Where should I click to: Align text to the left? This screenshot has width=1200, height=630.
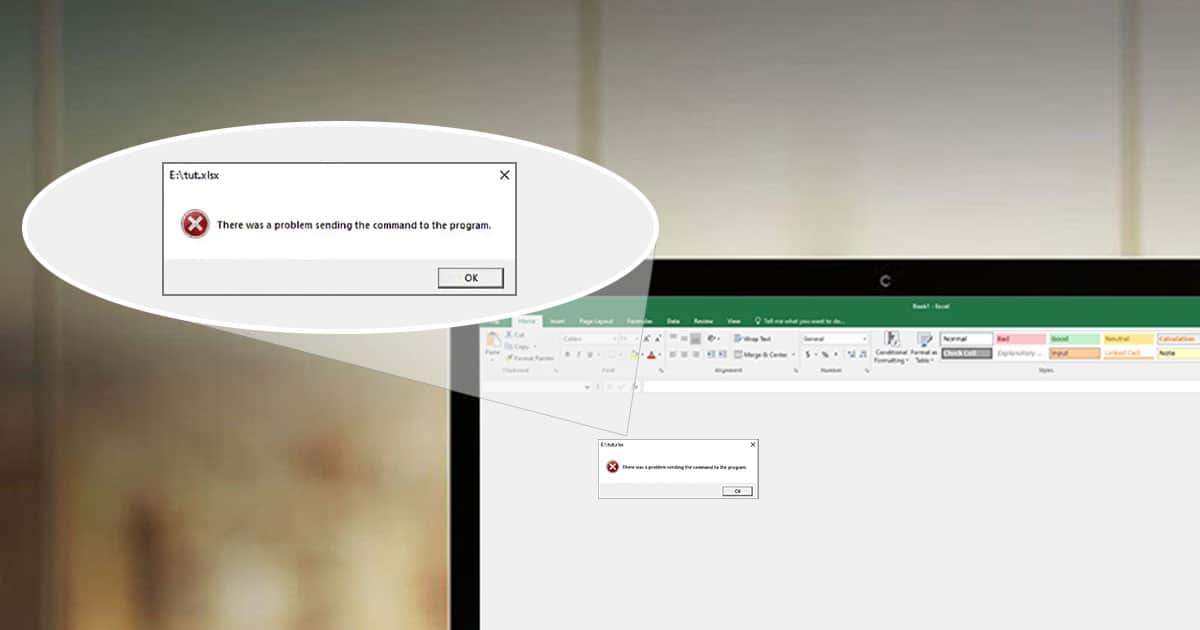tap(672, 355)
